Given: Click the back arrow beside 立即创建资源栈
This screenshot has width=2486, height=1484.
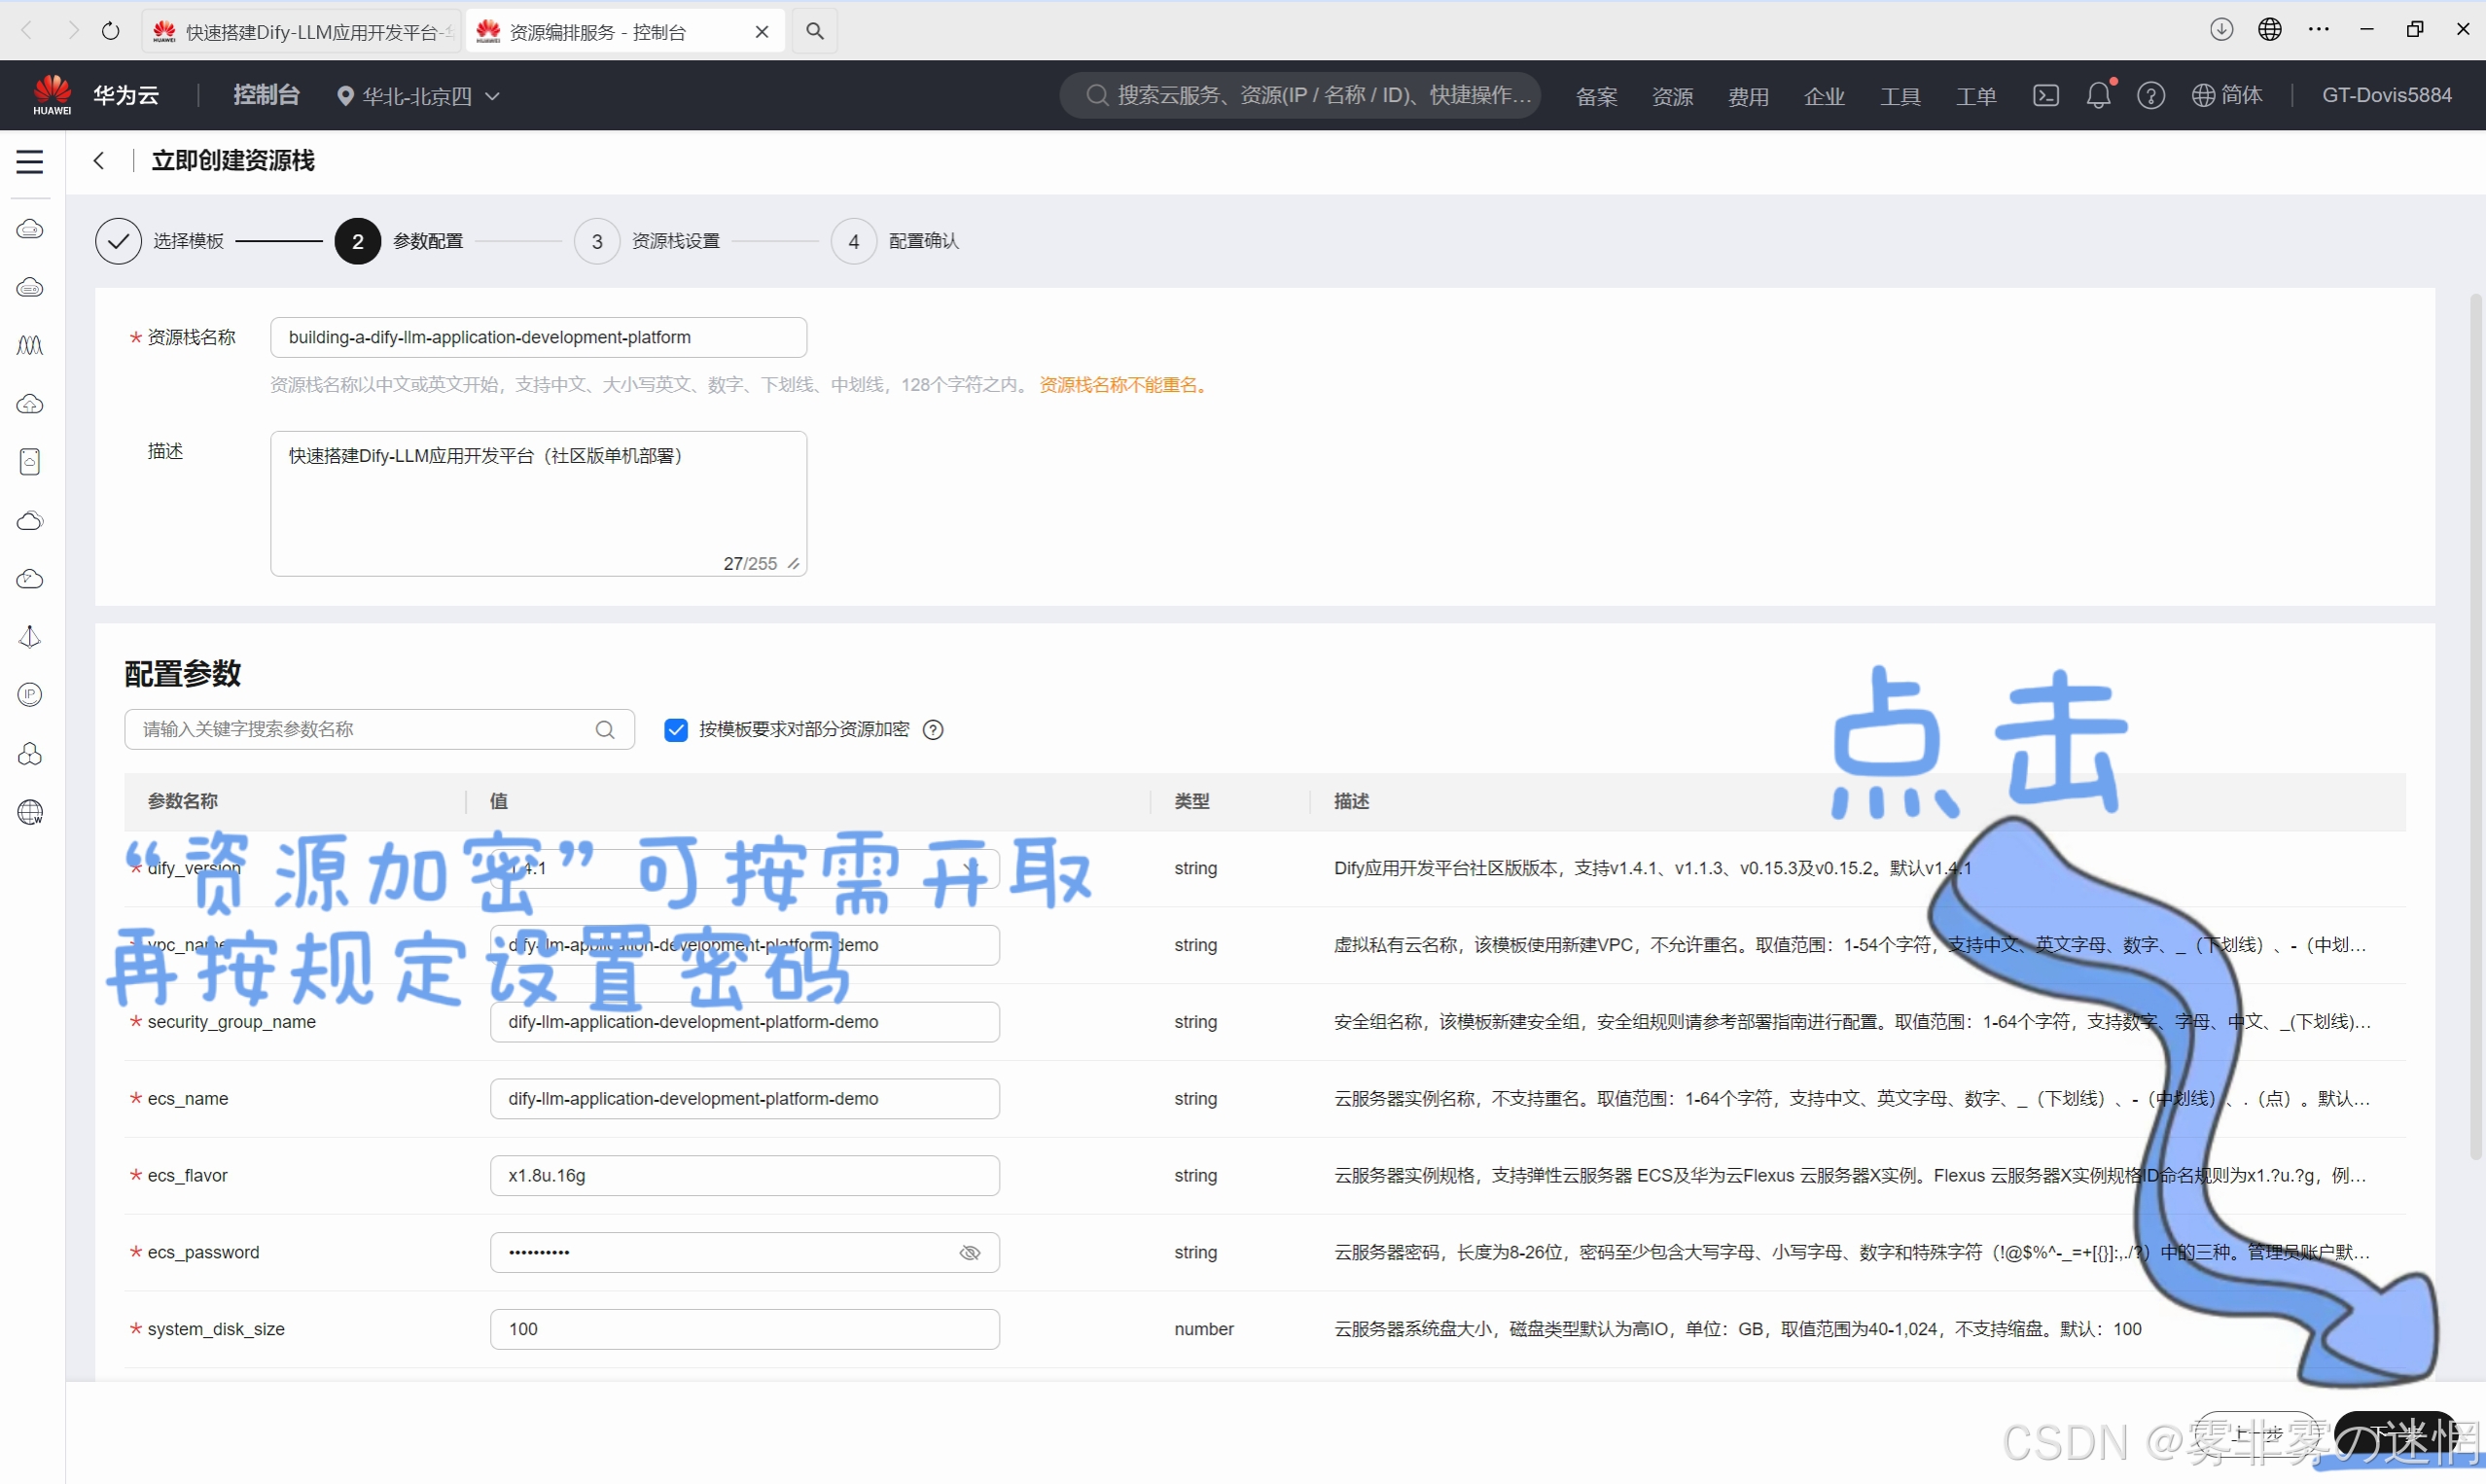Looking at the screenshot, I should (x=99, y=161).
